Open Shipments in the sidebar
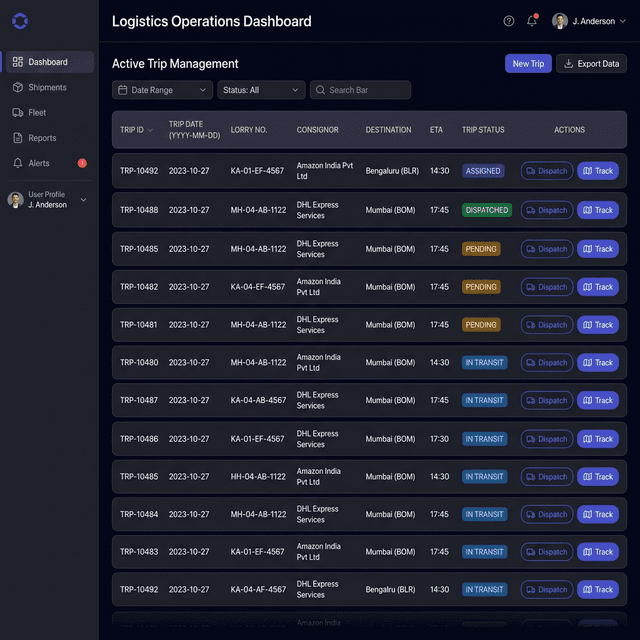Screen dimensions: 640x640 (x=47, y=88)
